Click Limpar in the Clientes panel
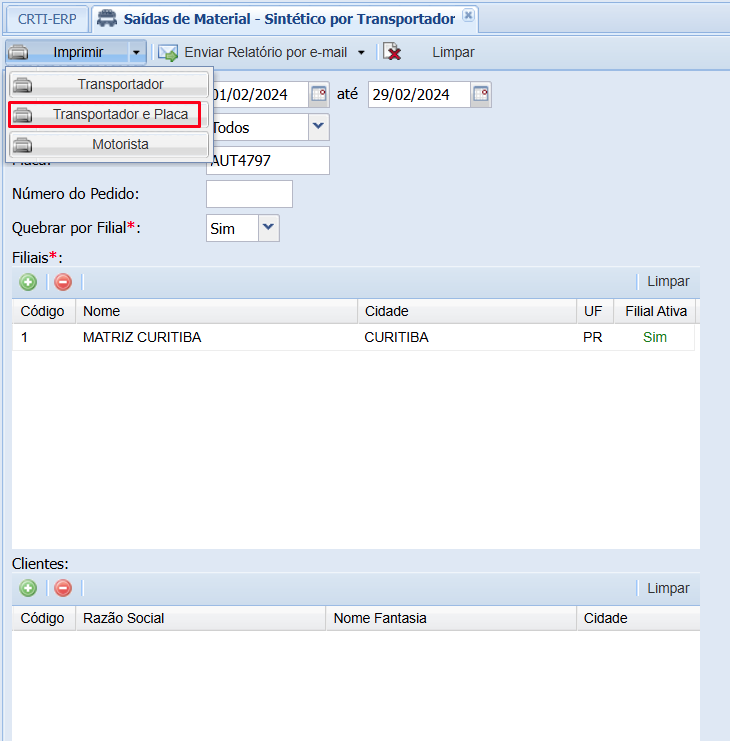The height and width of the screenshot is (741, 730). tap(668, 588)
